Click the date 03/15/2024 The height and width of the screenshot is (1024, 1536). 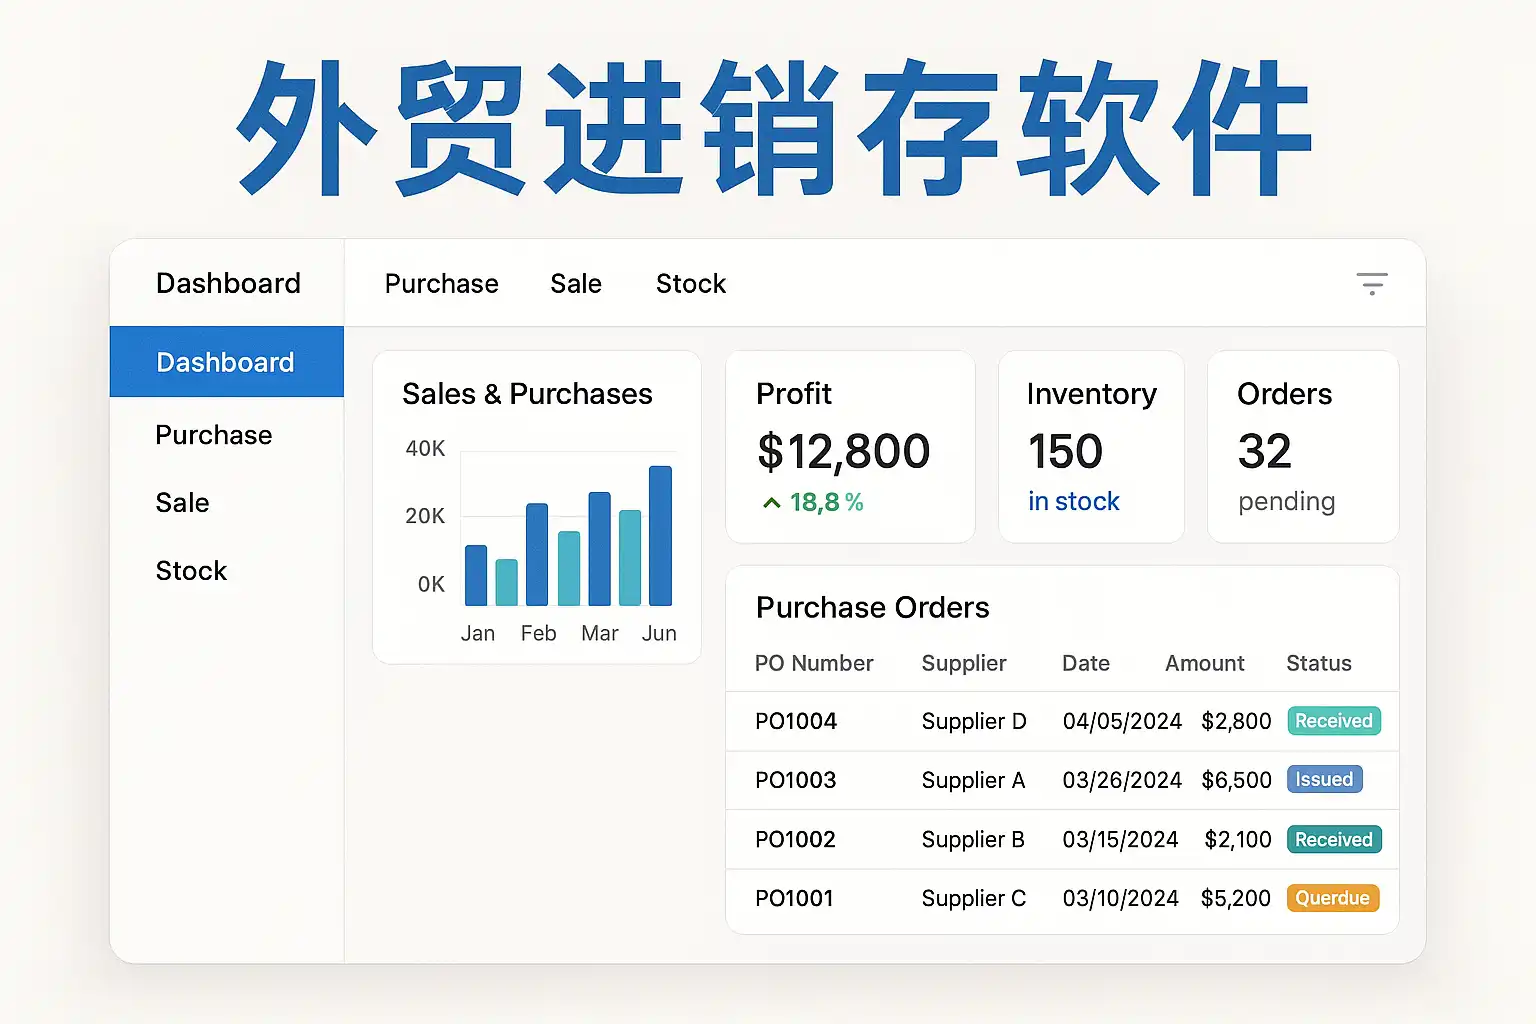(1120, 839)
